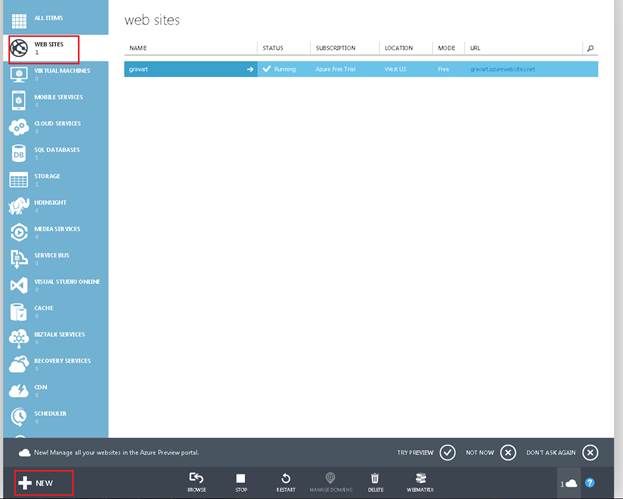Choose Don't Ask Again button

590,453
